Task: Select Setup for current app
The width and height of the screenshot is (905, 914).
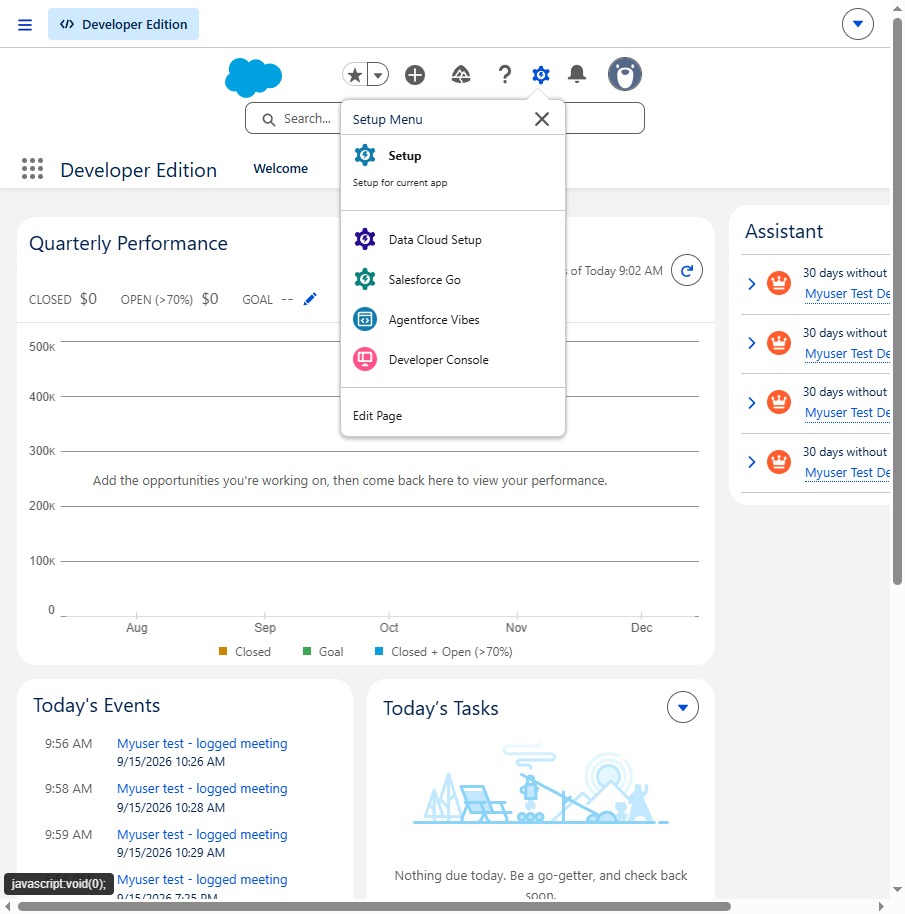Action: tap(453, 167)
